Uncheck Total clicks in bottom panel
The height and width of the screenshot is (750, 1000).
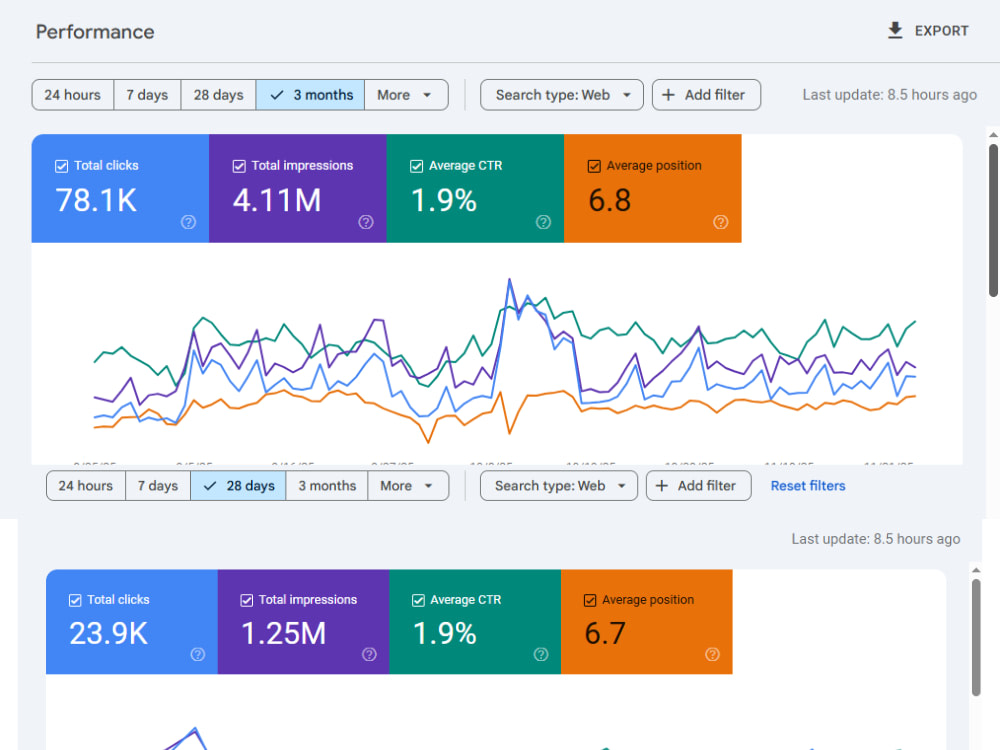pos(75,600)
